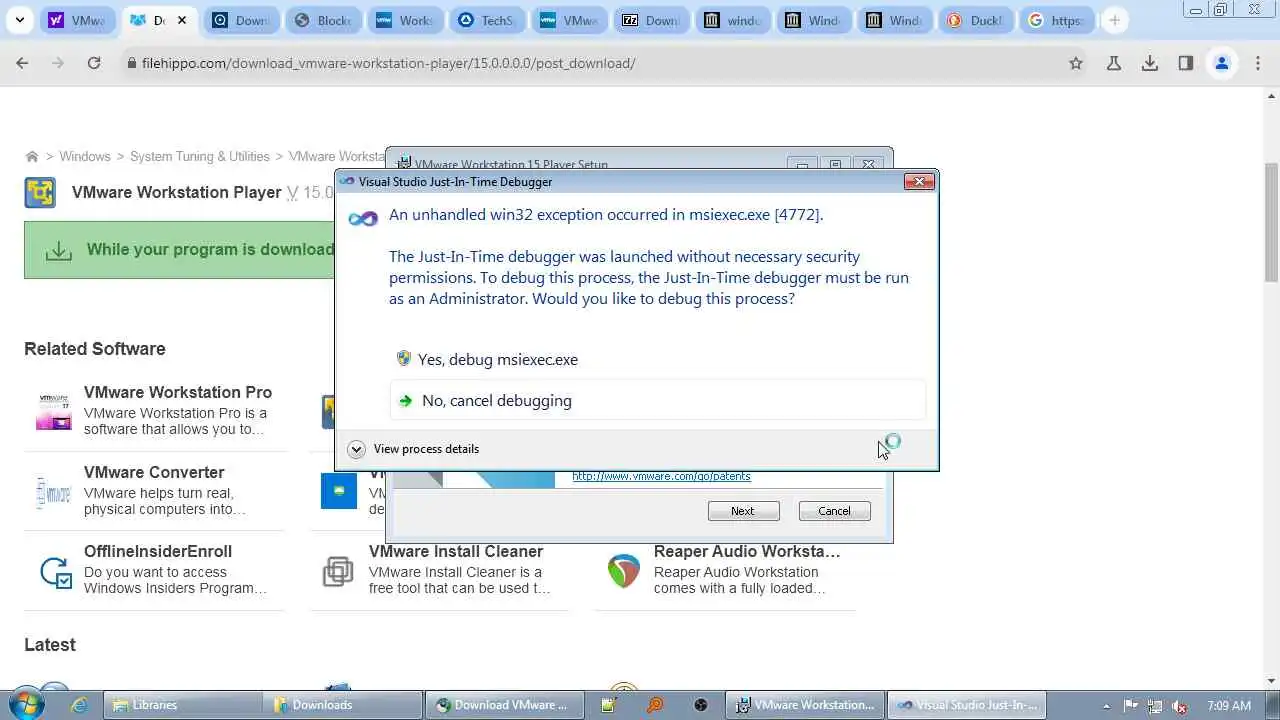1280x720 pixels.
Task: Click the page vertical scrollbar thumb
Action: pyautogui.click(x=1271, y=222)
